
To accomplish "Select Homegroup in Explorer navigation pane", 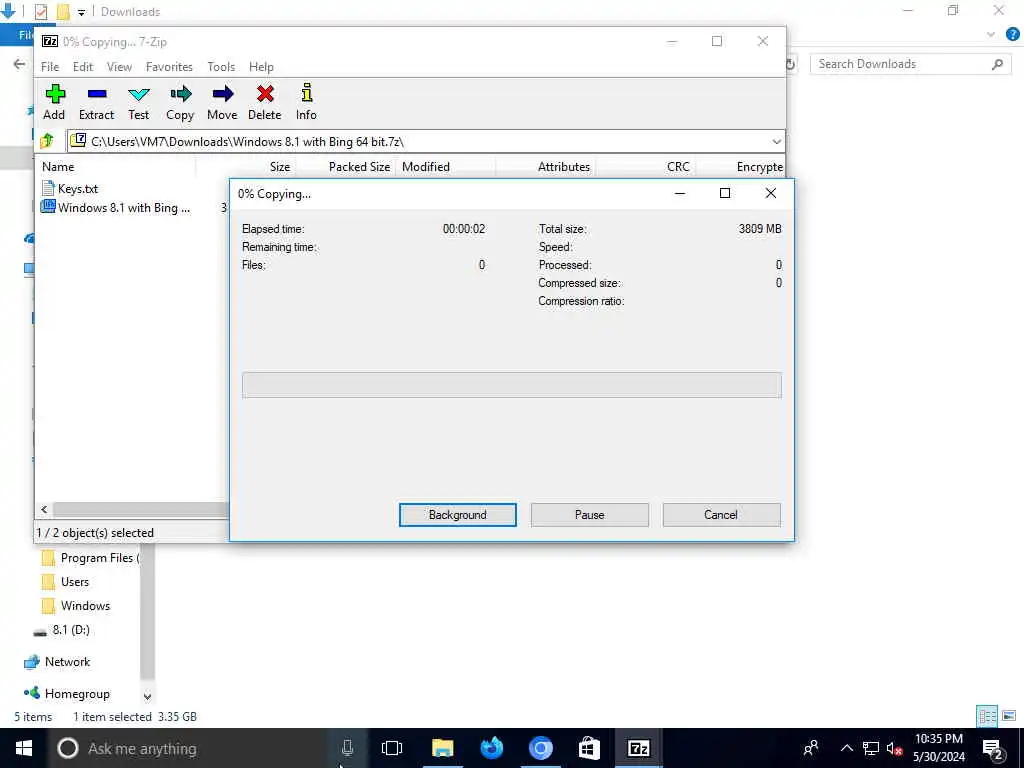I will click(x=67, y=694).
